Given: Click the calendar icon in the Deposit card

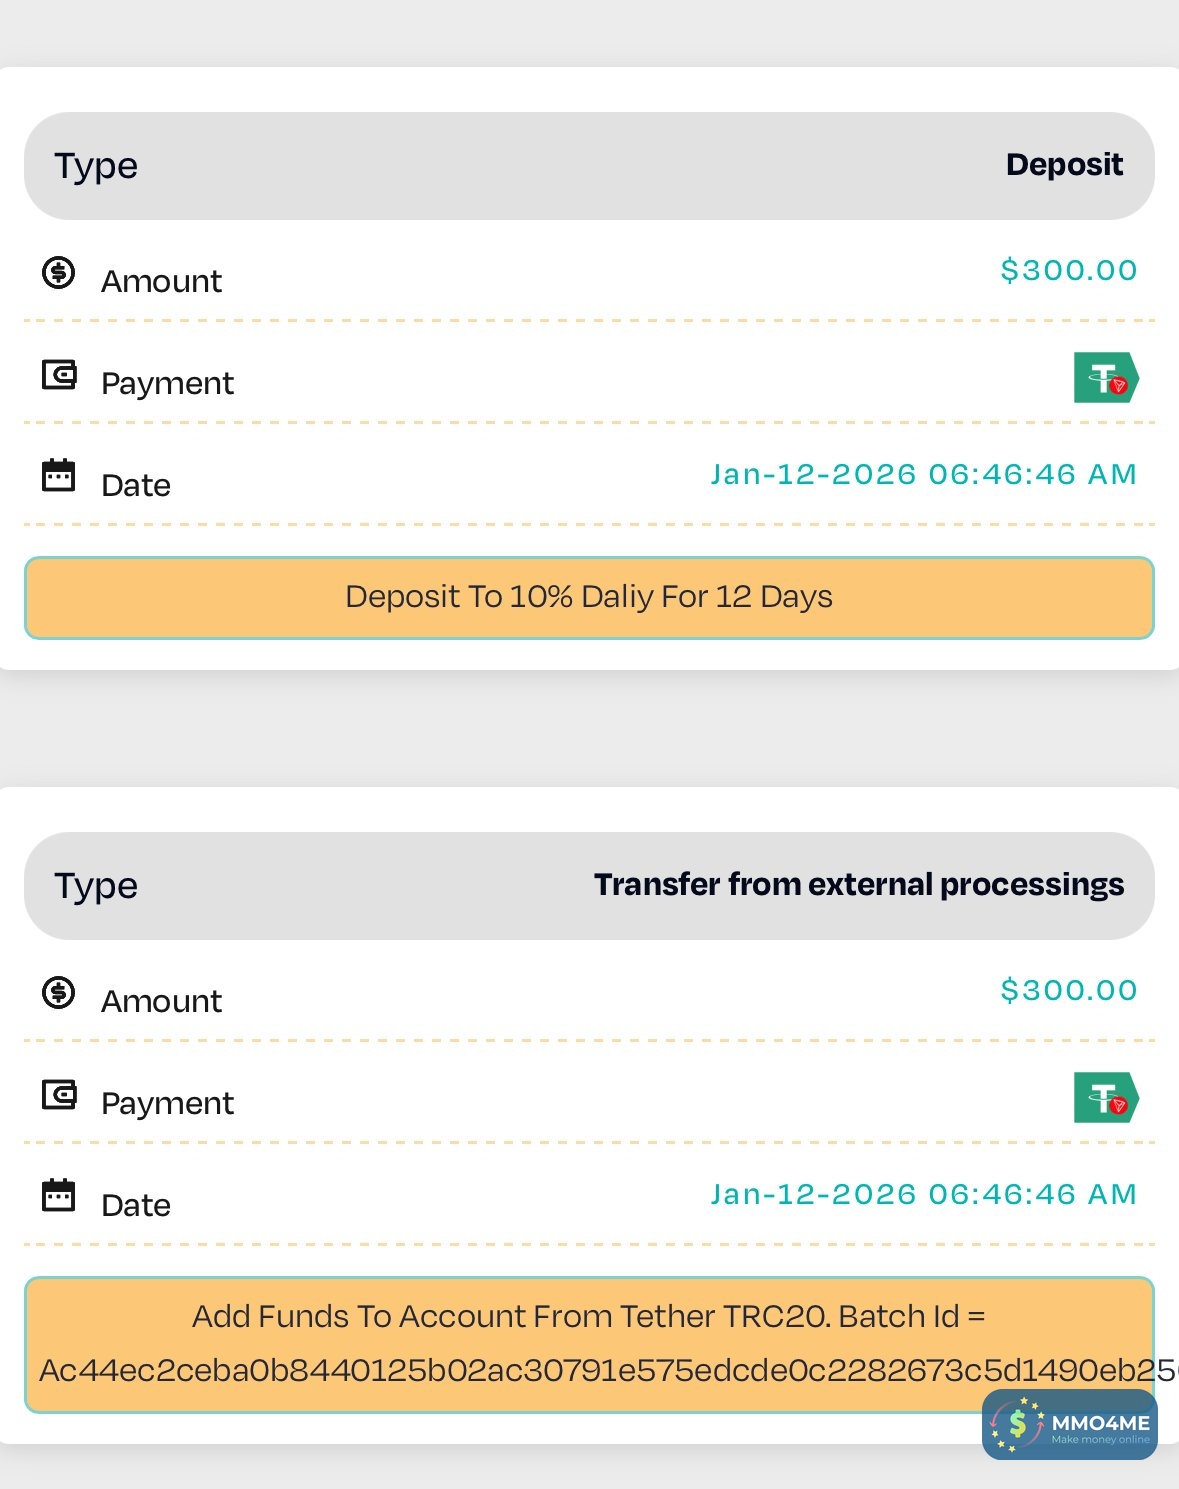Looking at the screenshot, I should coord(59,475).
